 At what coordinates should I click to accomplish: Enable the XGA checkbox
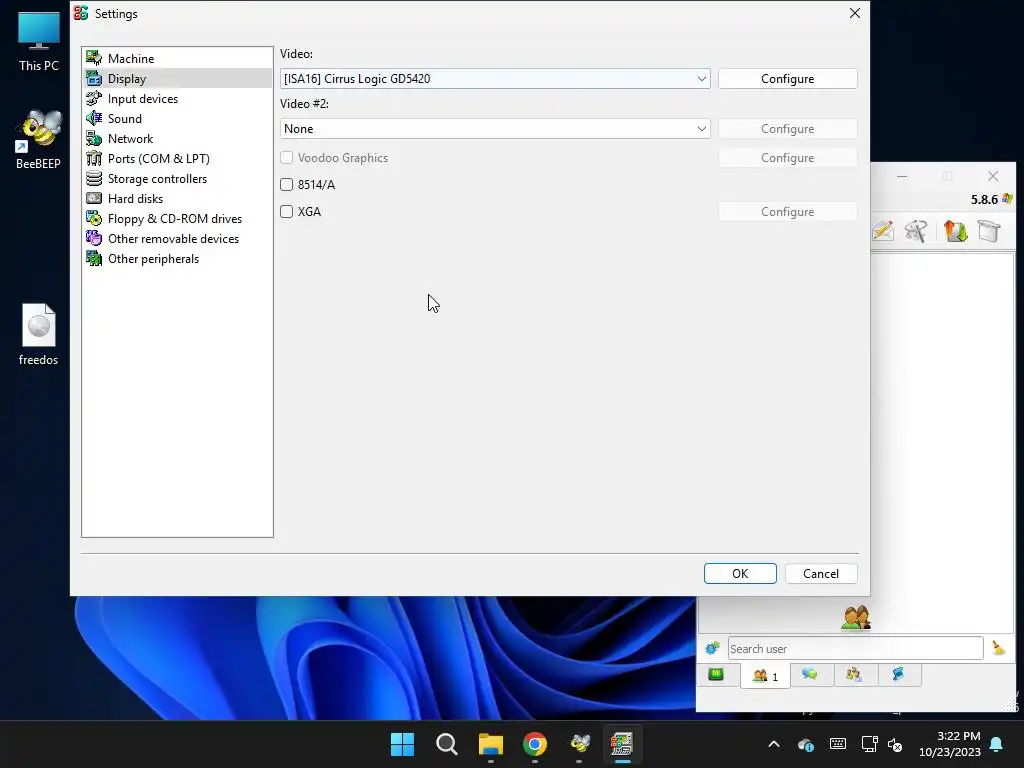[x=287, y=212]
